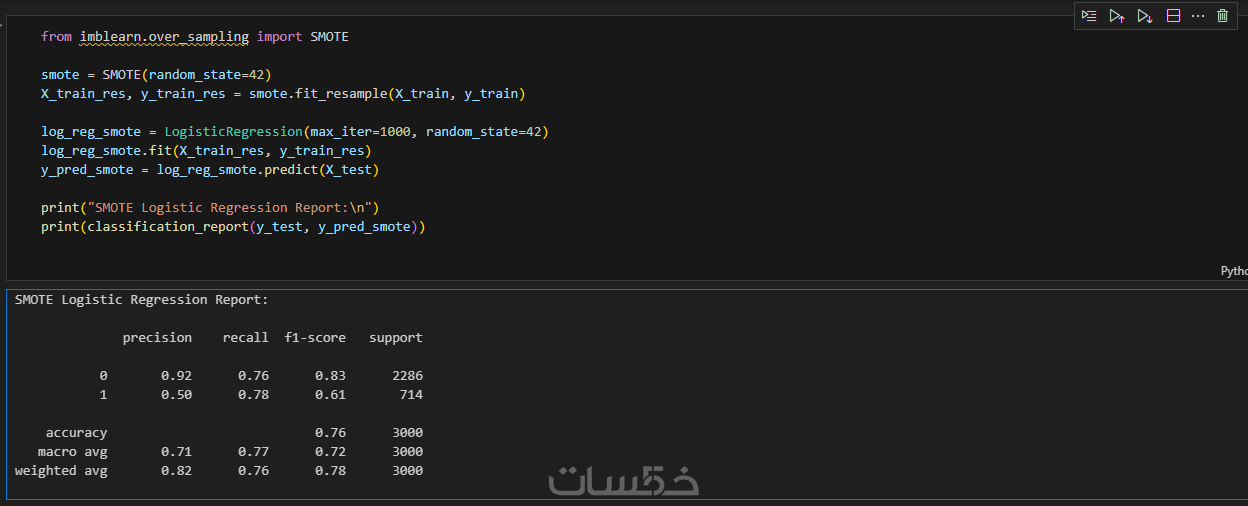
Task: Execute this cell and cells below
Action: pos(1145,16)
